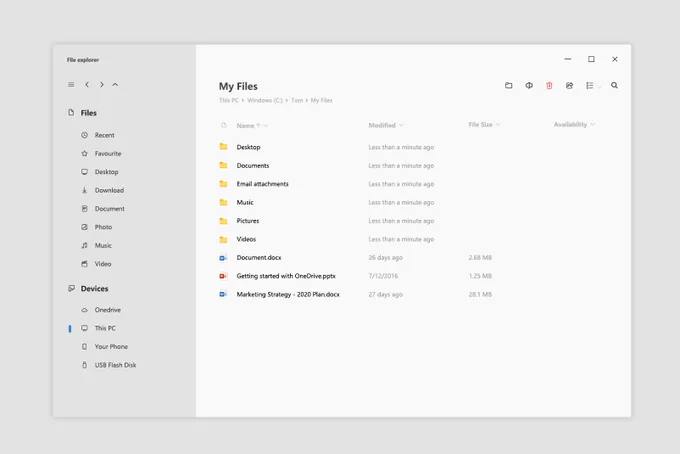
Task: Select Desktop in the sidebar
Action: tap(100, 172)
